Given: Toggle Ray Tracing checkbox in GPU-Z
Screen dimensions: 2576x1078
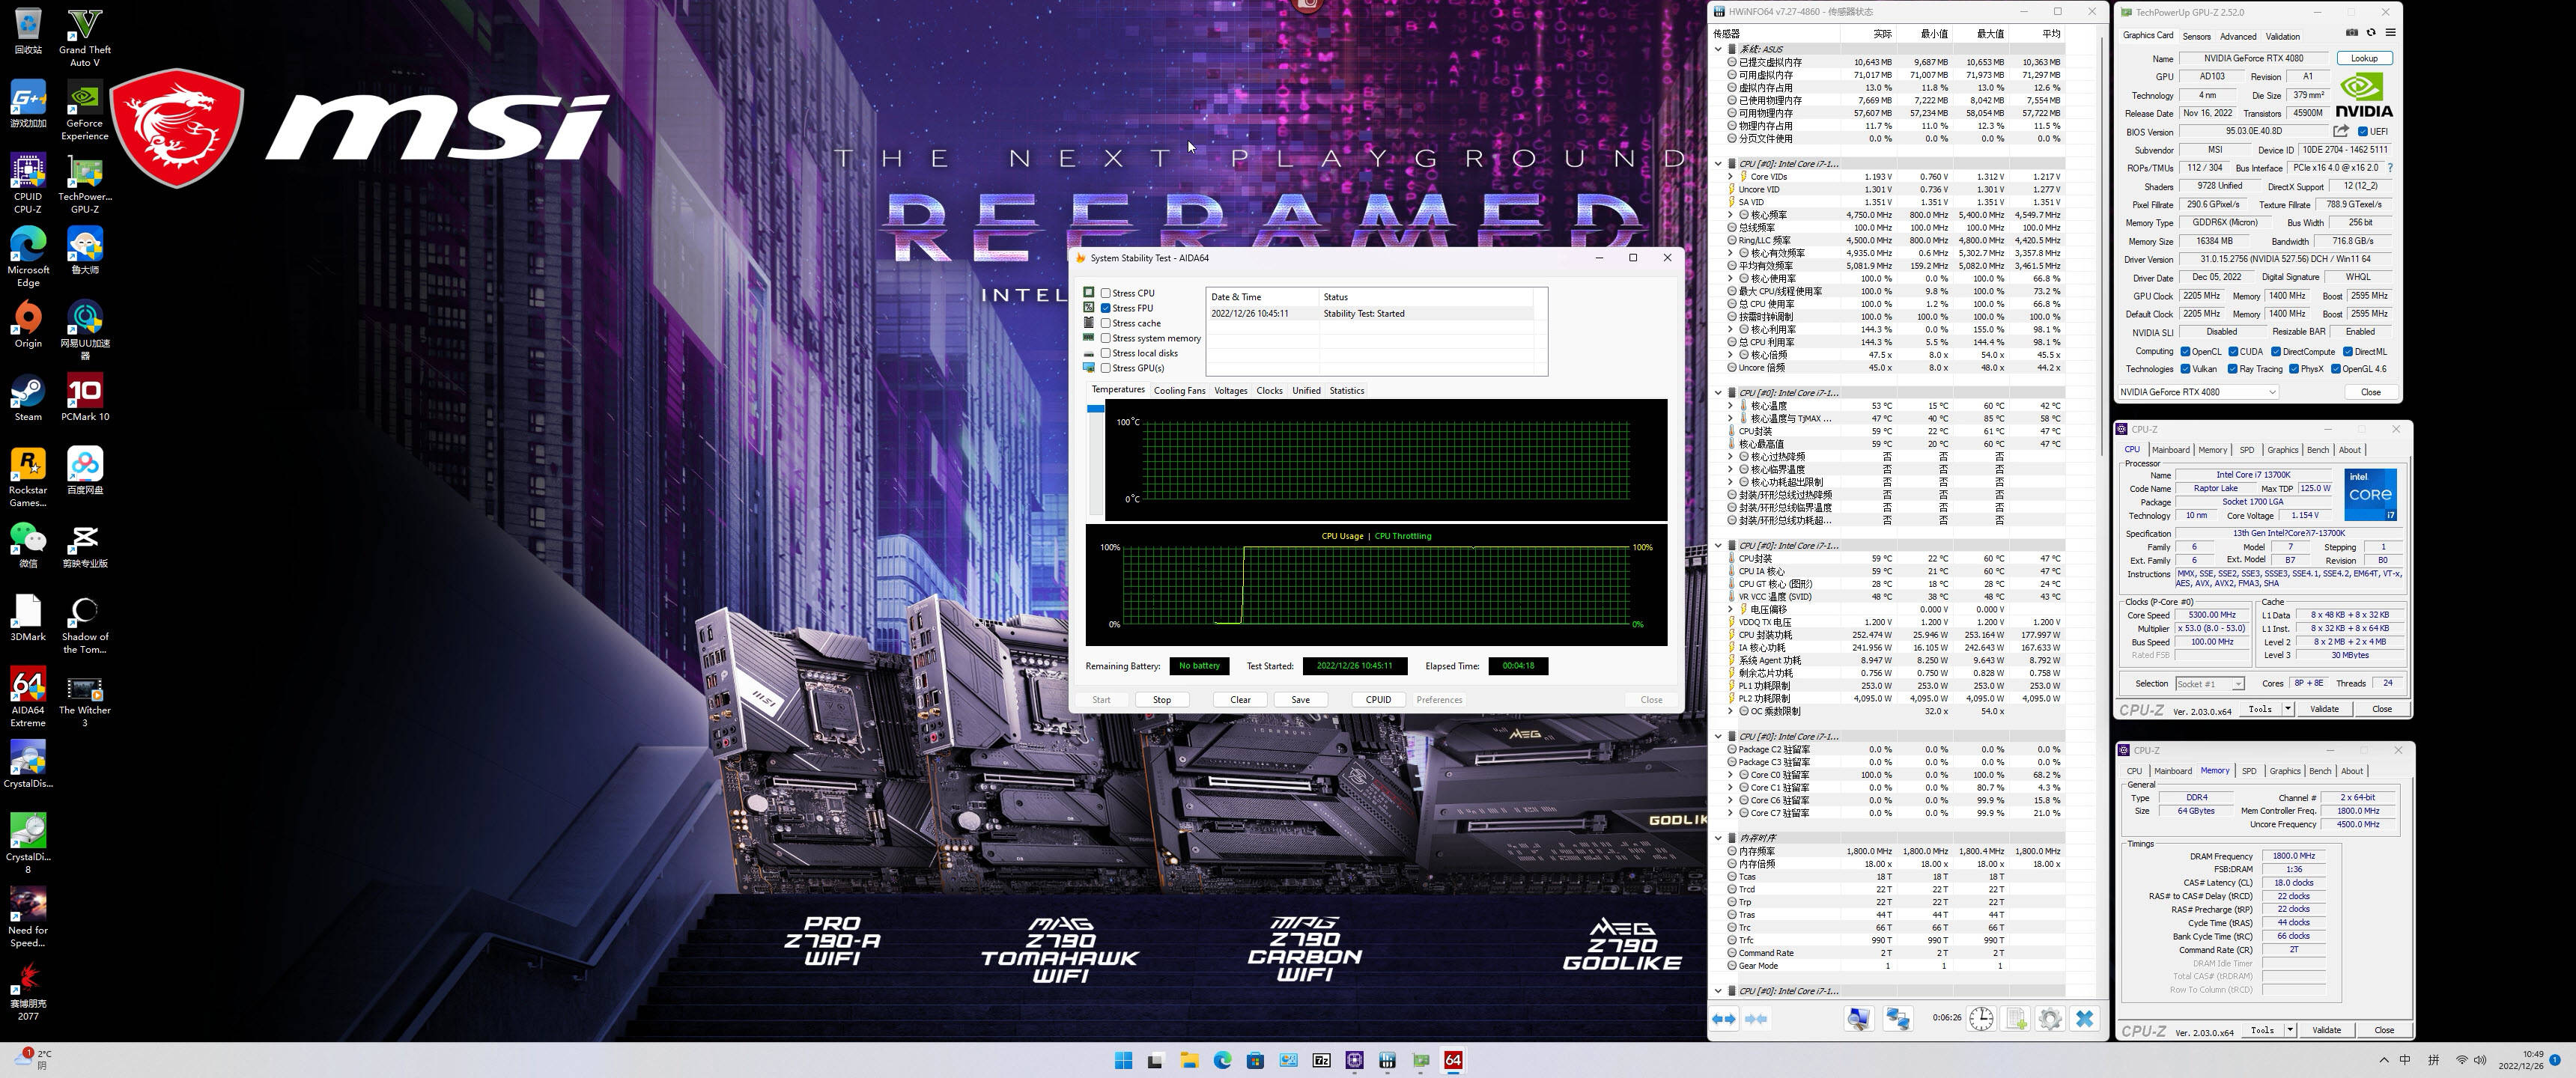Looking at the screenshot, I should pyautogui.click(x=2232, y=369).
